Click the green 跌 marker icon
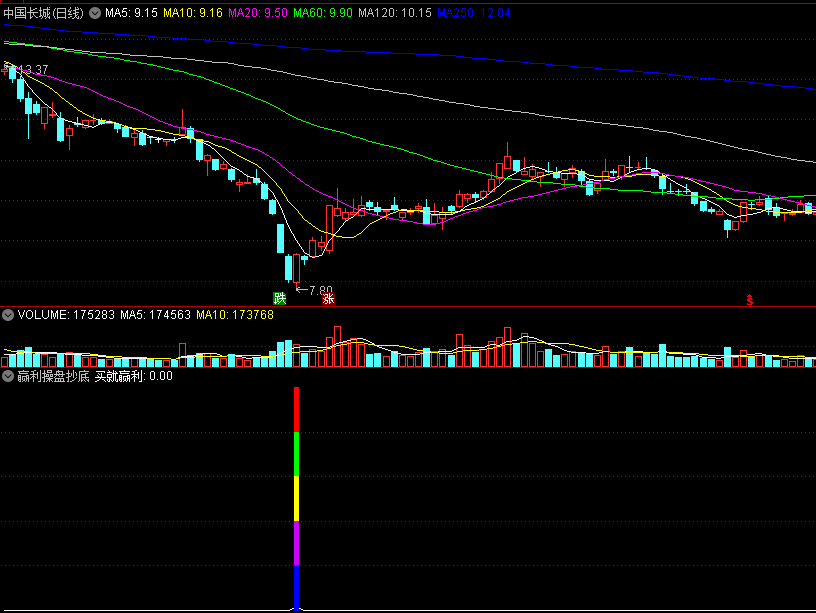Screen dimensions: 816x613 (280, 298)
